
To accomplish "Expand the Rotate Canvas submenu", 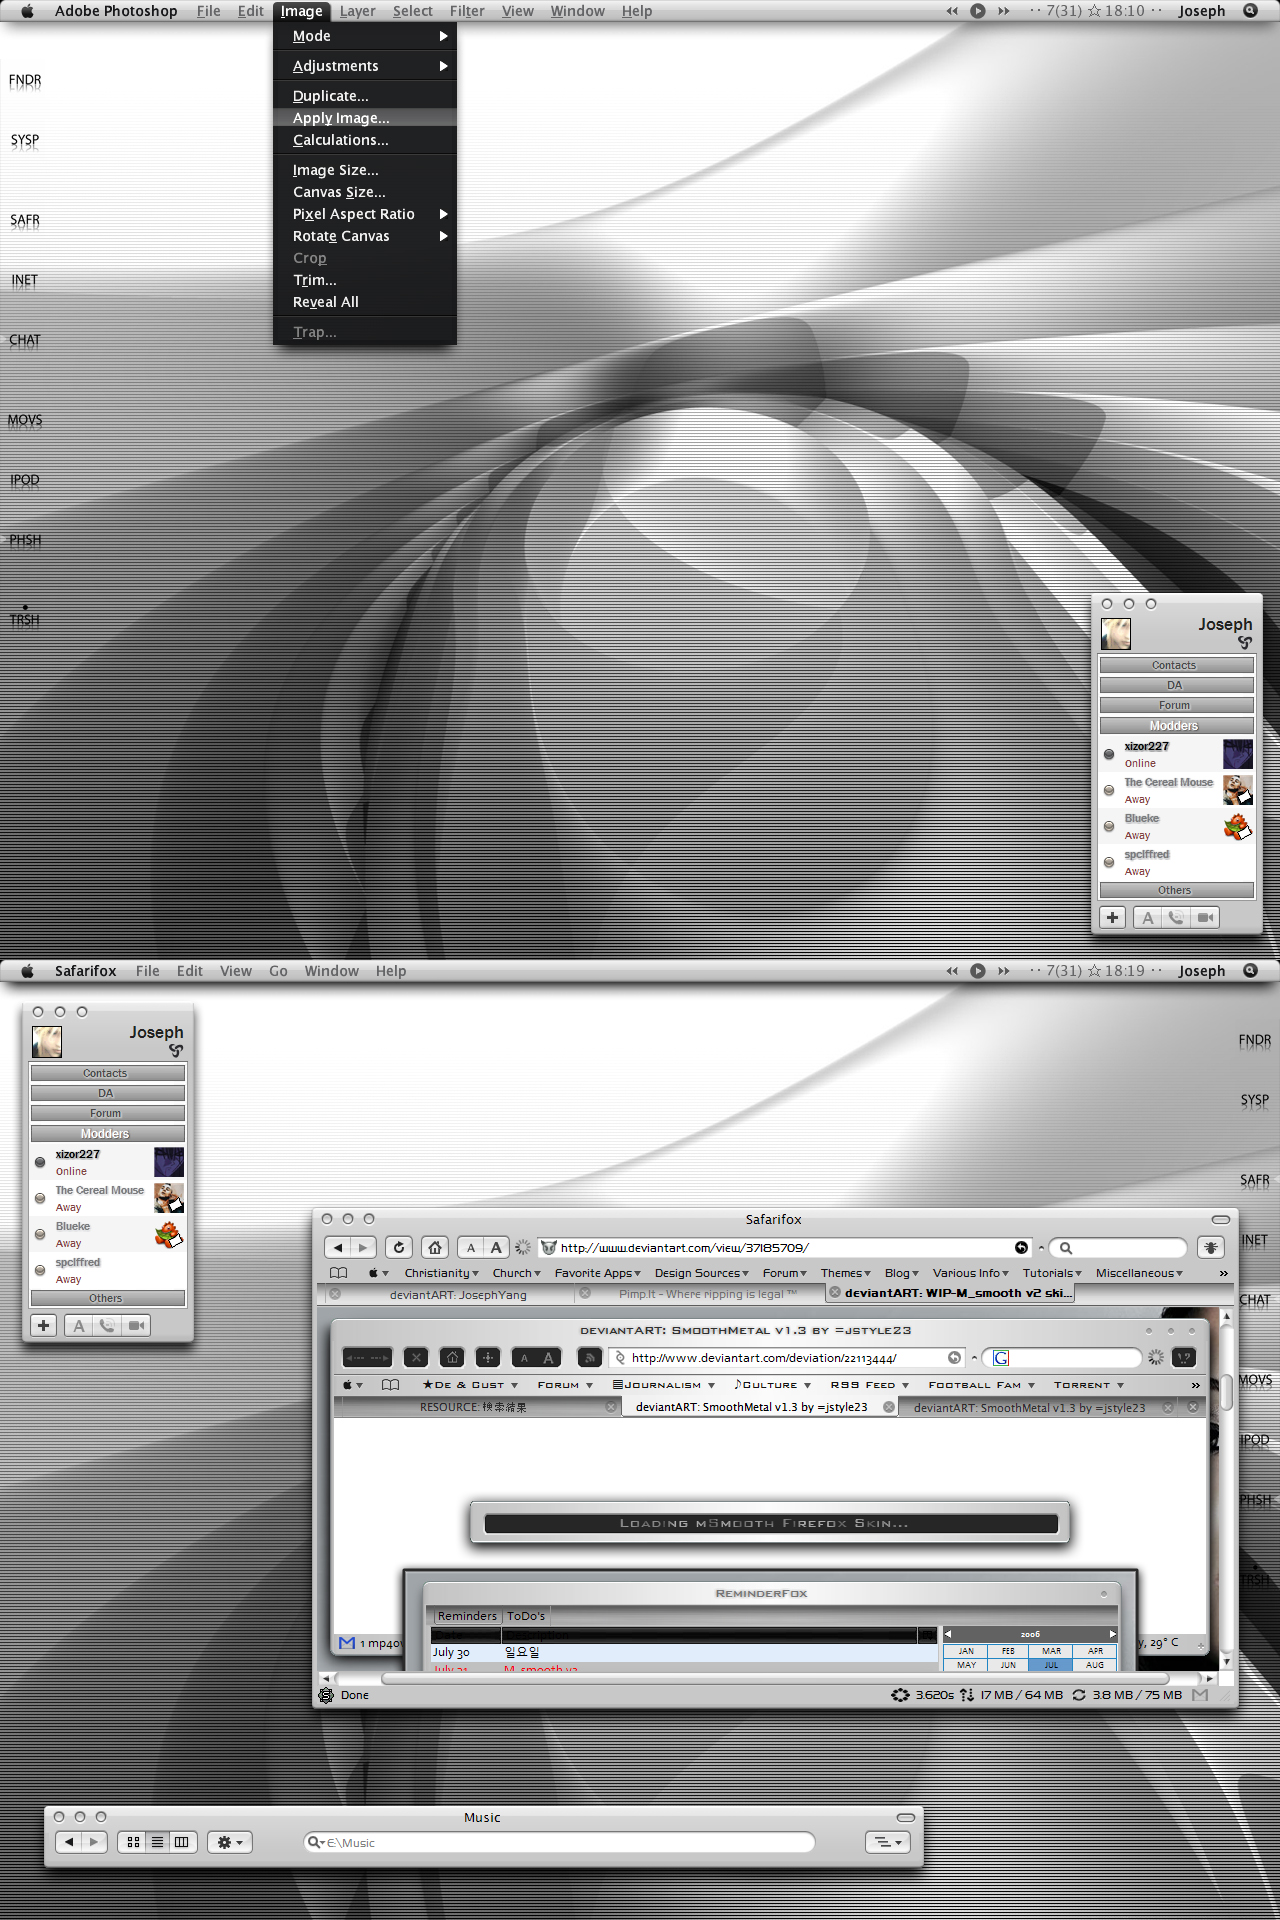I will click(365, 236).
